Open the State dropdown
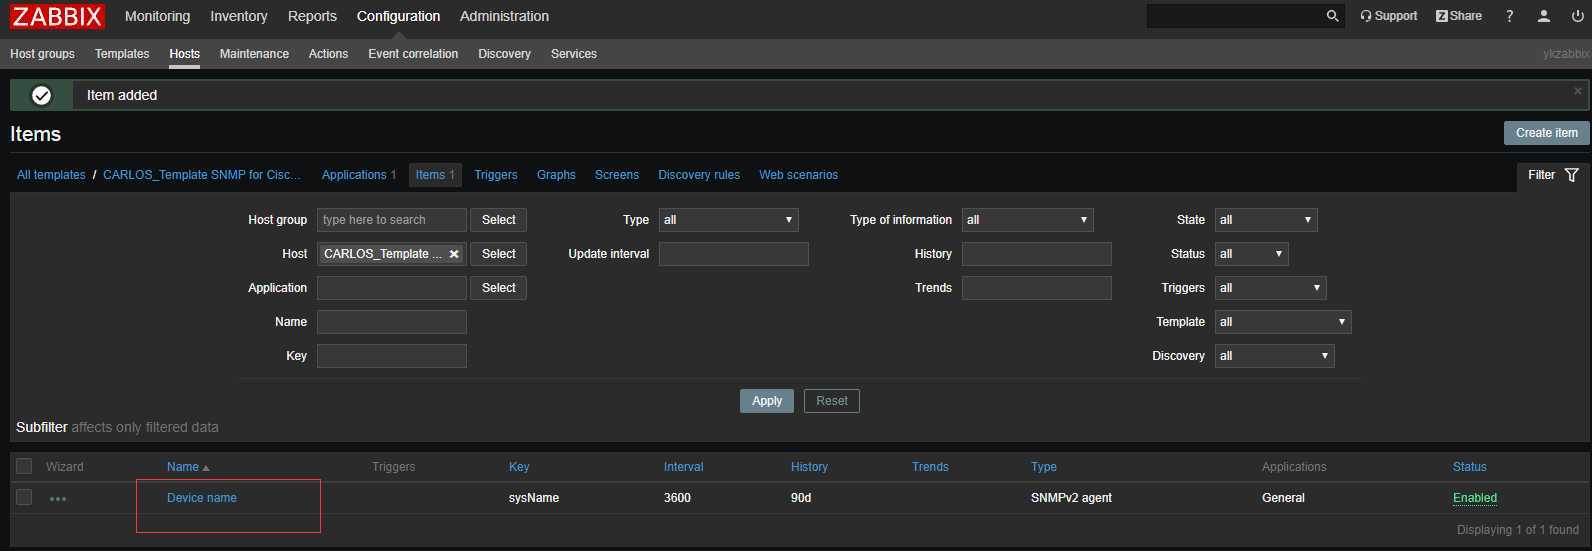This screenshot has width=1592, height=551. click(1266, 220)
